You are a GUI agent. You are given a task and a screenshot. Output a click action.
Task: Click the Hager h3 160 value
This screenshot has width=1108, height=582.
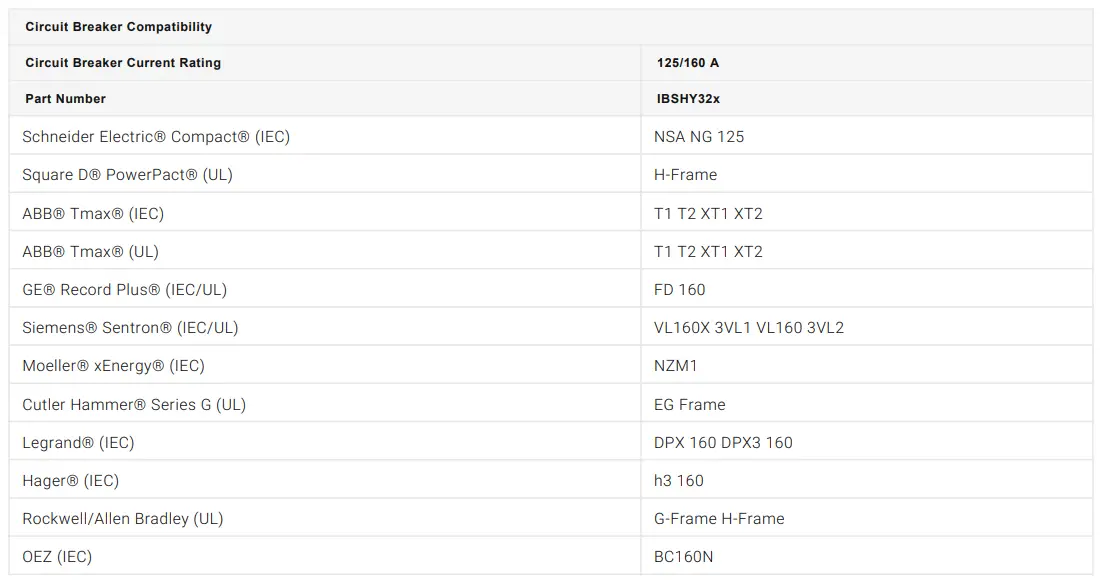coord(678,481)
